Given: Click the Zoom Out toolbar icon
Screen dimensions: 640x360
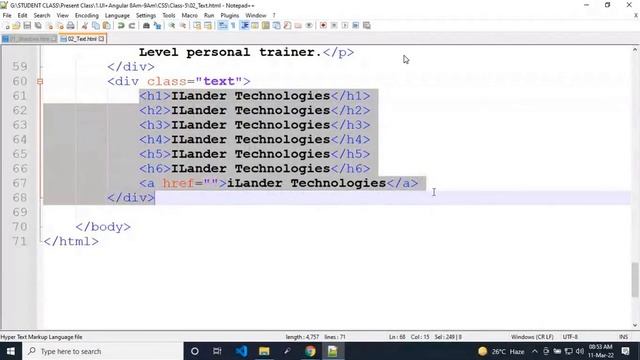Looking at the screenshot, I should click(x=183, y=26).
